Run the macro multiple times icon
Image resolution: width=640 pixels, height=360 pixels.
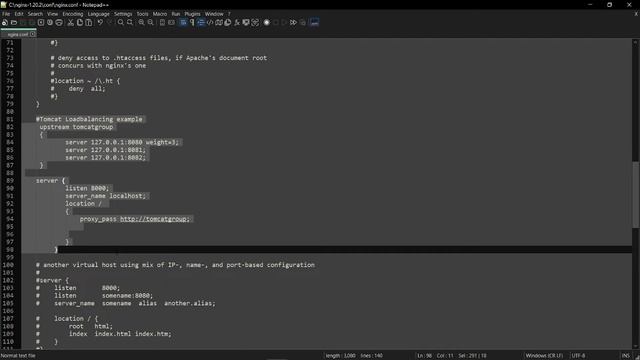293,22
